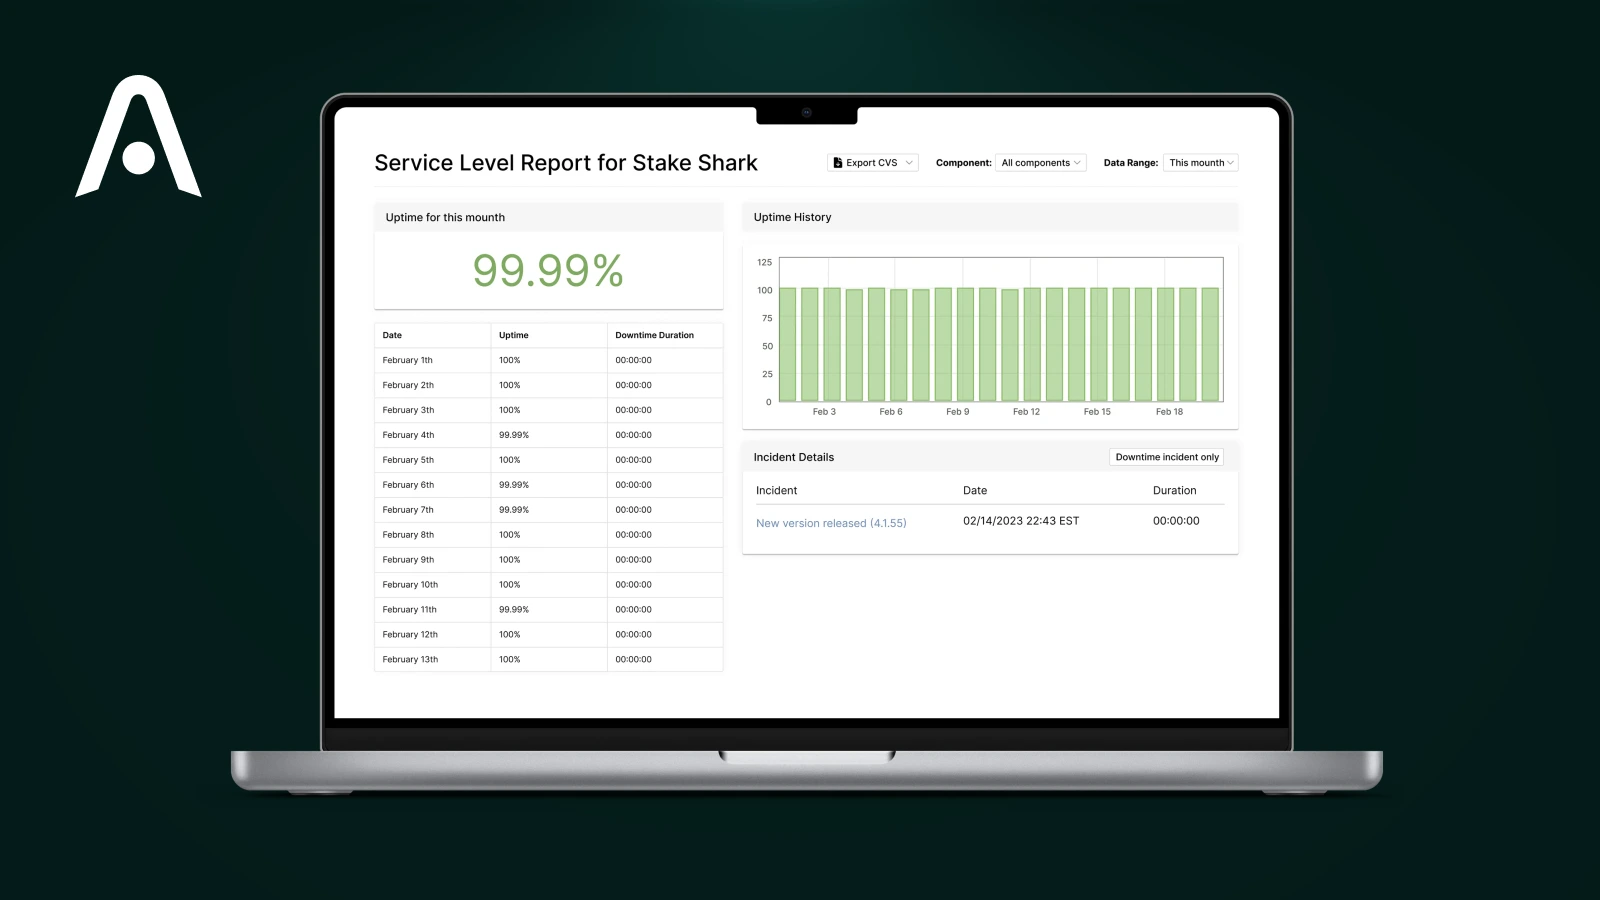Click the Uptime History panel header
Viewport: 1600px width, 900px height.
click(x=792, y=217)
